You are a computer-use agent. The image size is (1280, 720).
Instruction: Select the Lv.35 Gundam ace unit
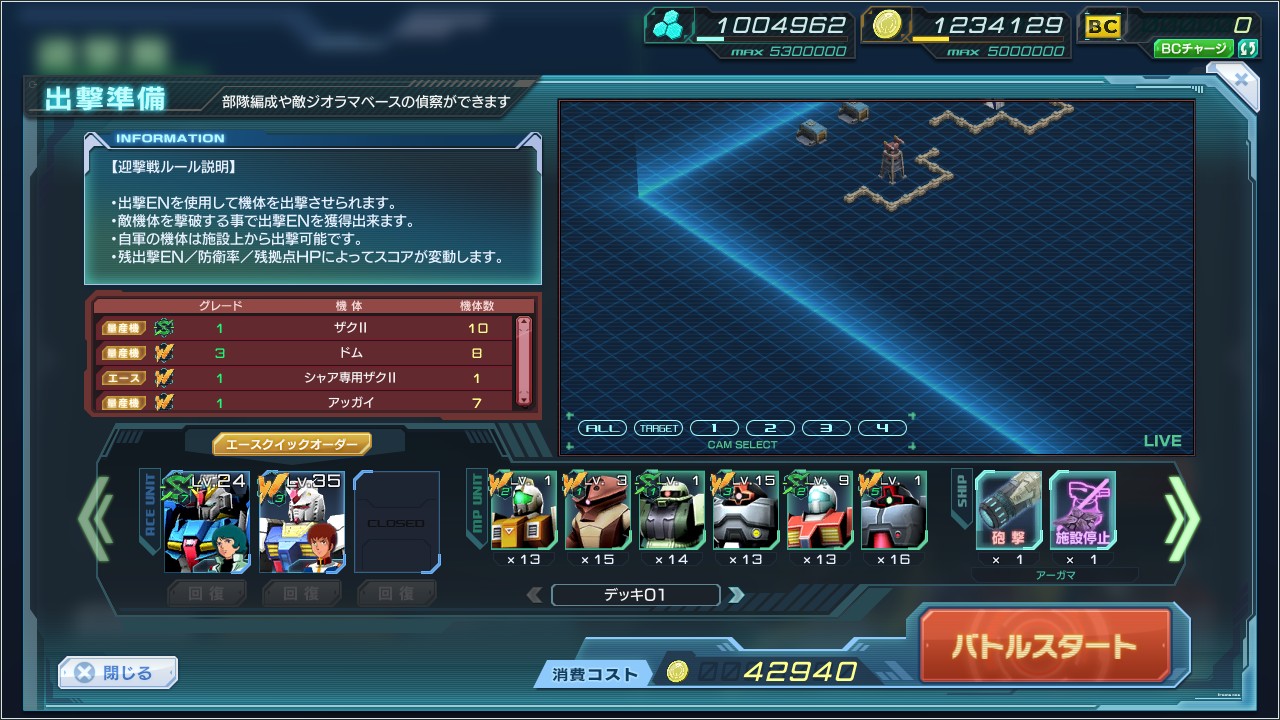coord(301,522)
